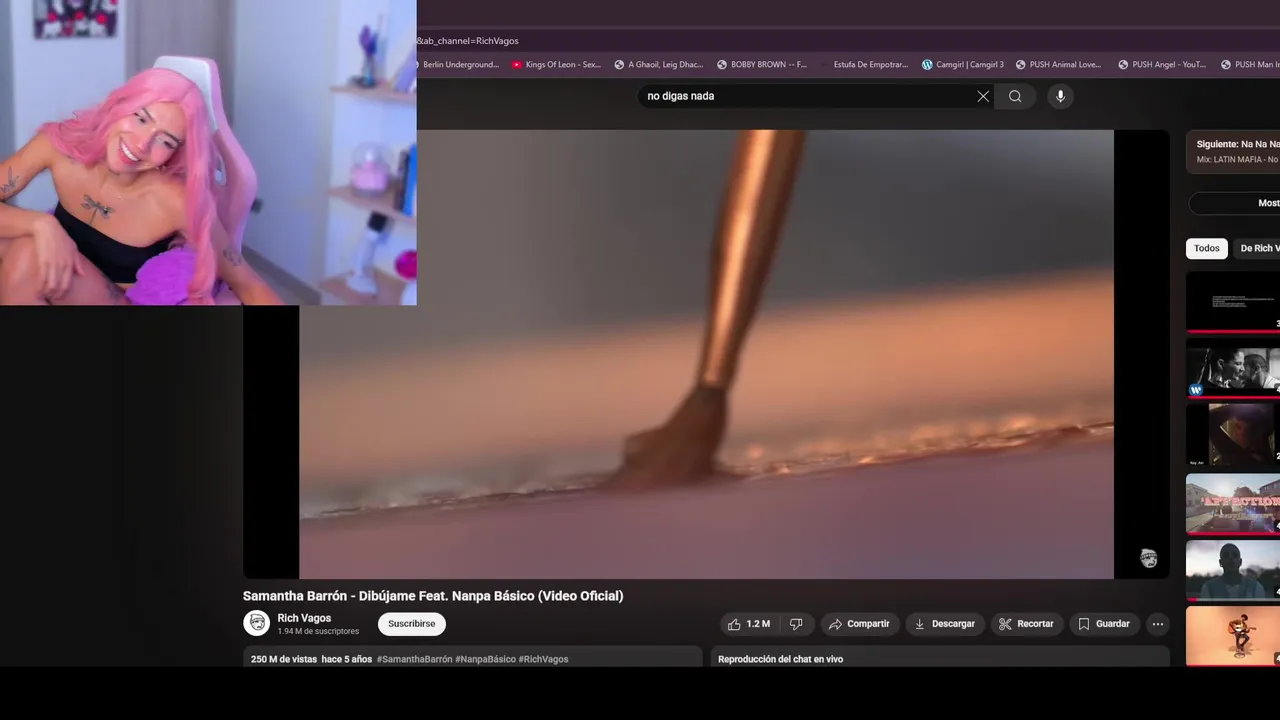Open the BOBBY BROWN bookmark
The width and height of the screenshot is (1280, 720).
[x=761, y=64]
